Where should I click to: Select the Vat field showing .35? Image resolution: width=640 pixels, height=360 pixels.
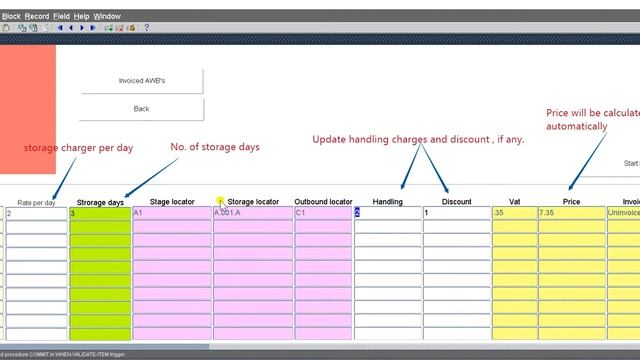pyautogui.click(x=515, y=213)
